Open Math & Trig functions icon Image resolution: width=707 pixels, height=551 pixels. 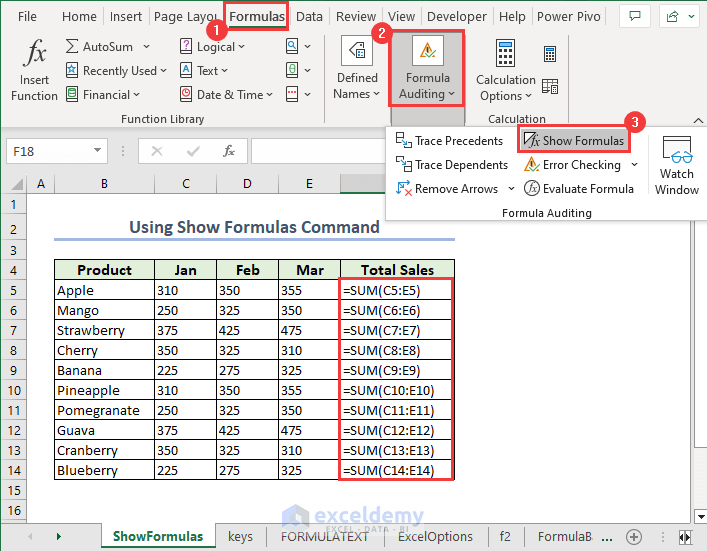[292, 70]
